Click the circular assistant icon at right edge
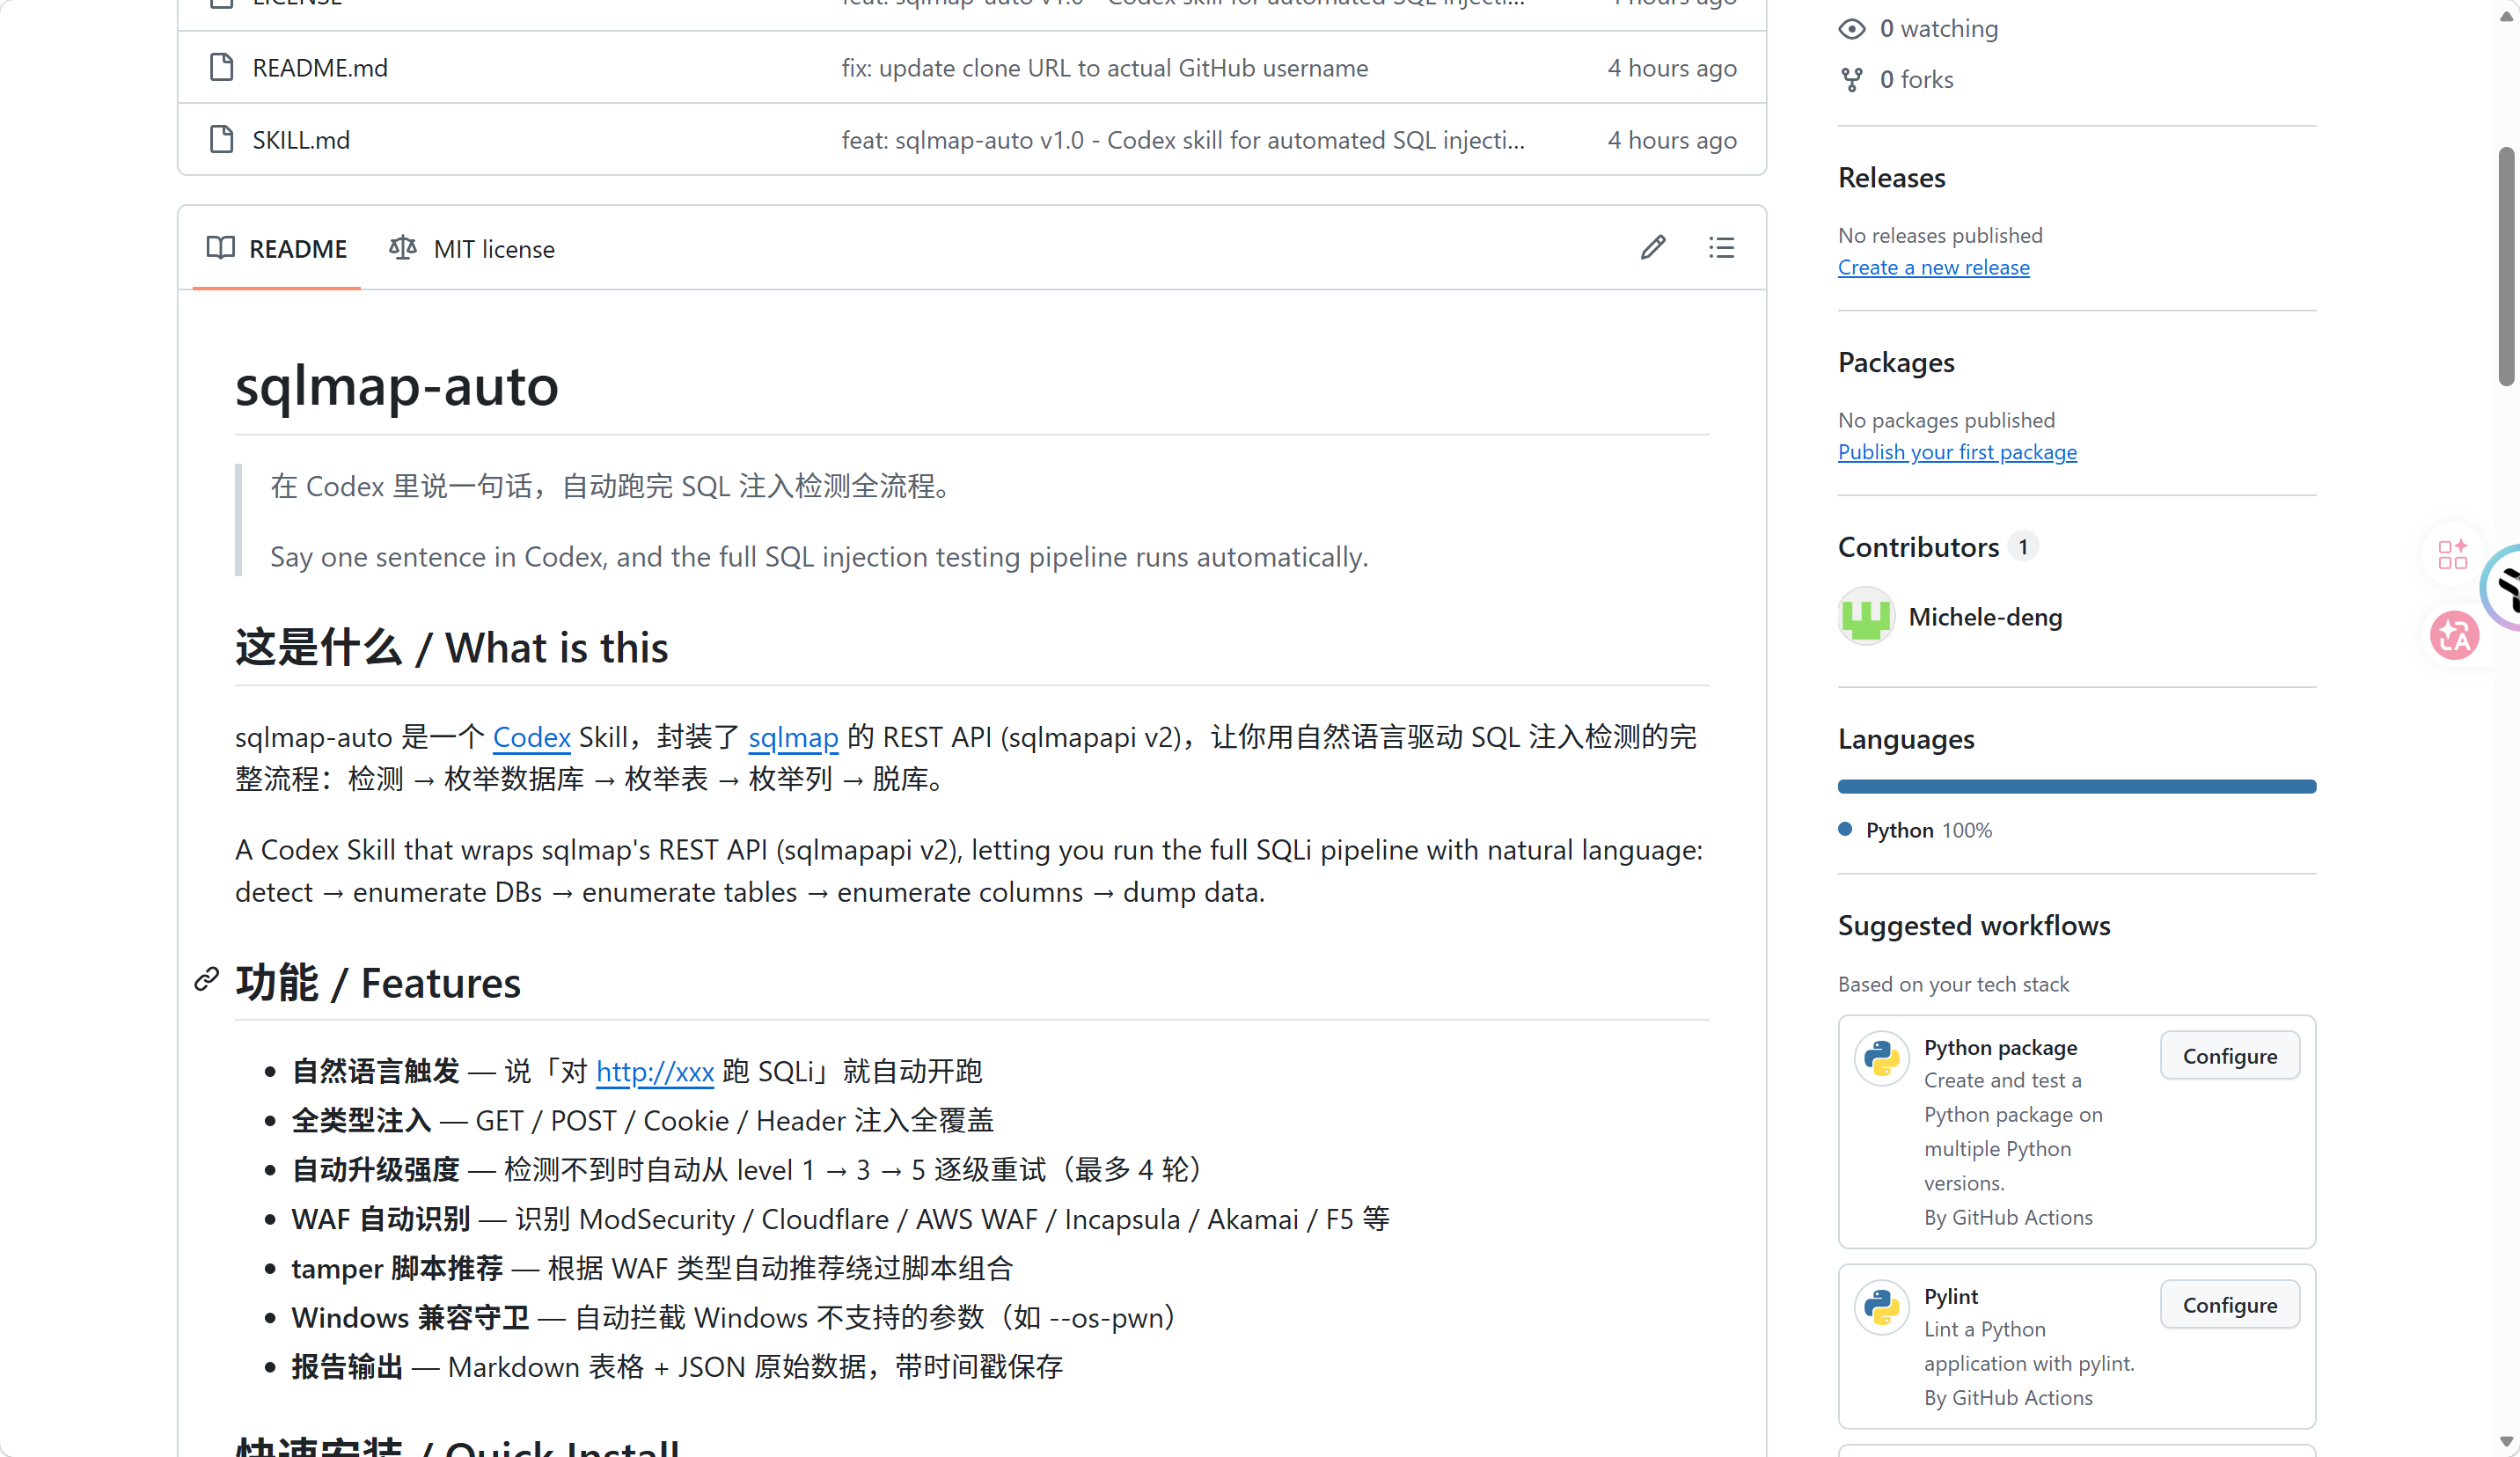Viewport: 2520px width, 1457px height. pos(2502,587)
